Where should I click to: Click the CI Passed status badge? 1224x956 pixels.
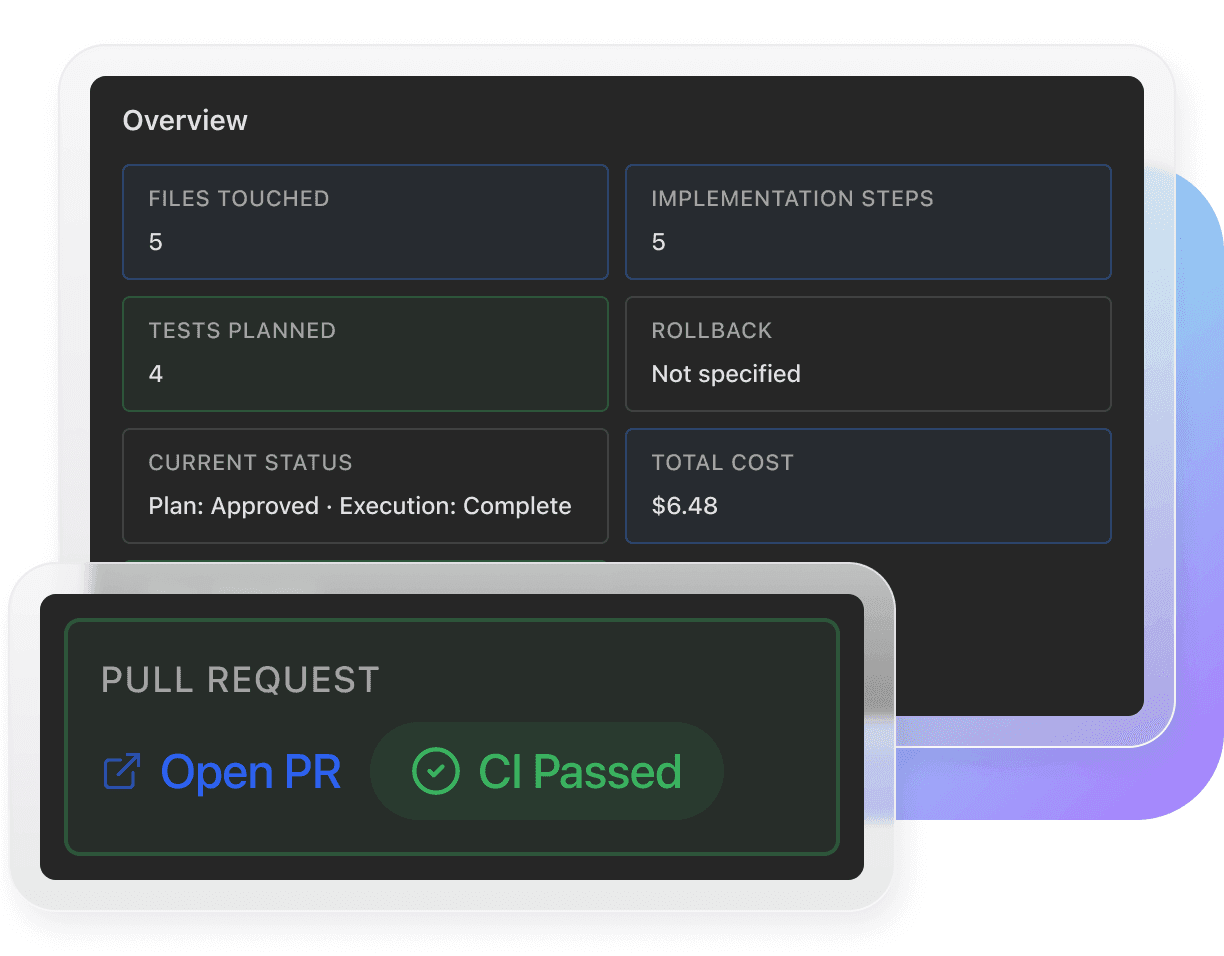[547, 772]
